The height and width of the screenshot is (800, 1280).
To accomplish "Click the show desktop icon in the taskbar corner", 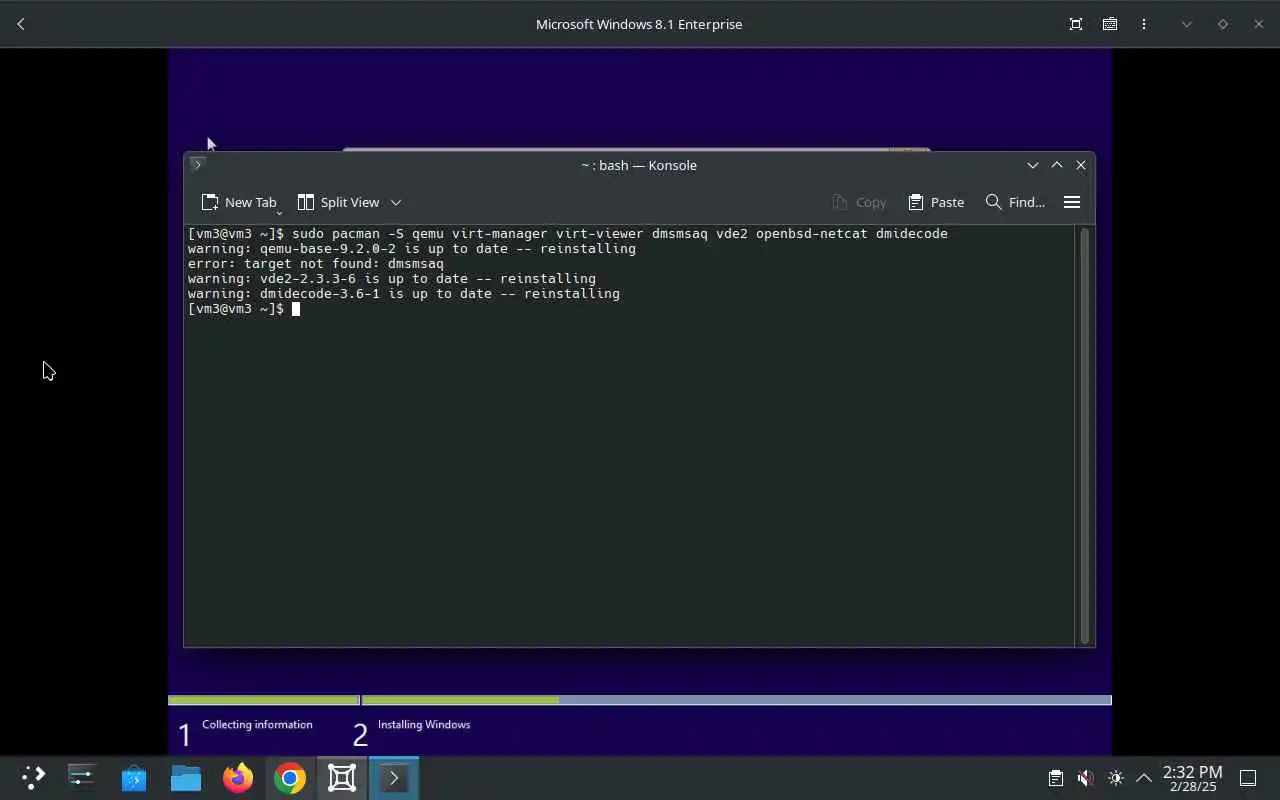I will point(1248,778).
